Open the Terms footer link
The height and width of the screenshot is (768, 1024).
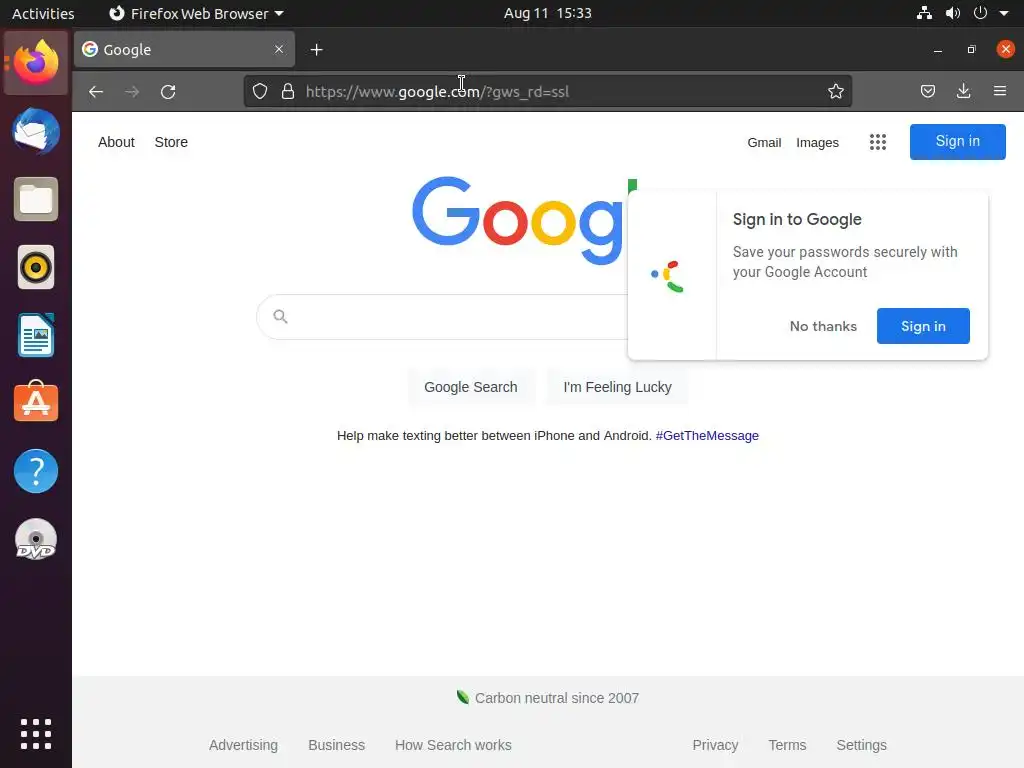click(x=787, y=745)
